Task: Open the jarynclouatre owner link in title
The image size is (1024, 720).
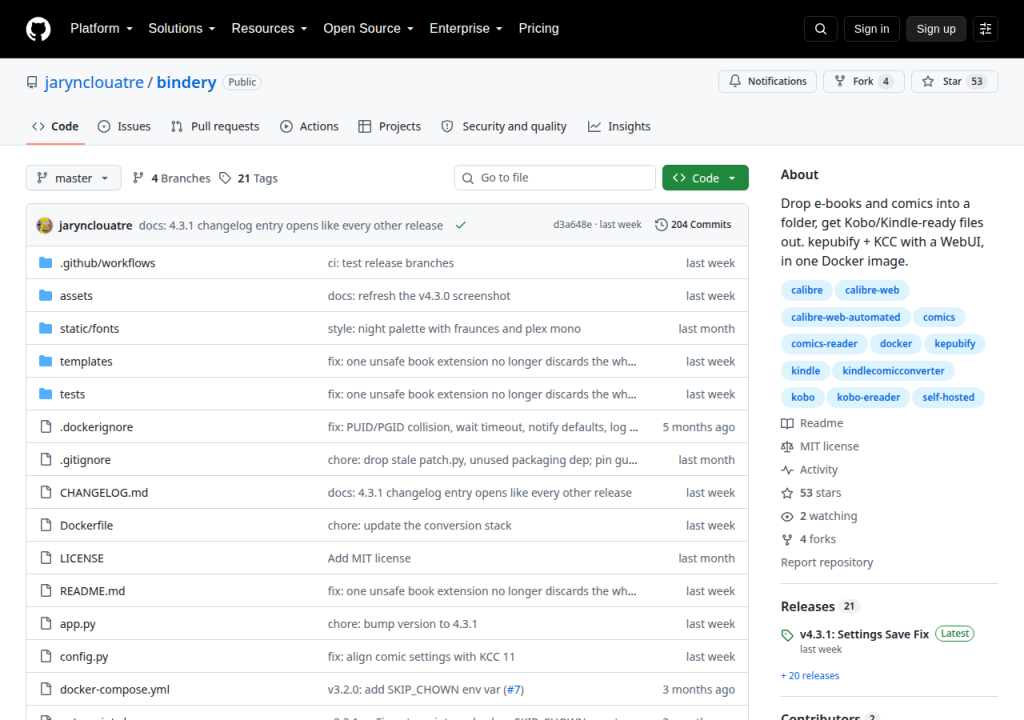Action: point(94,82)
